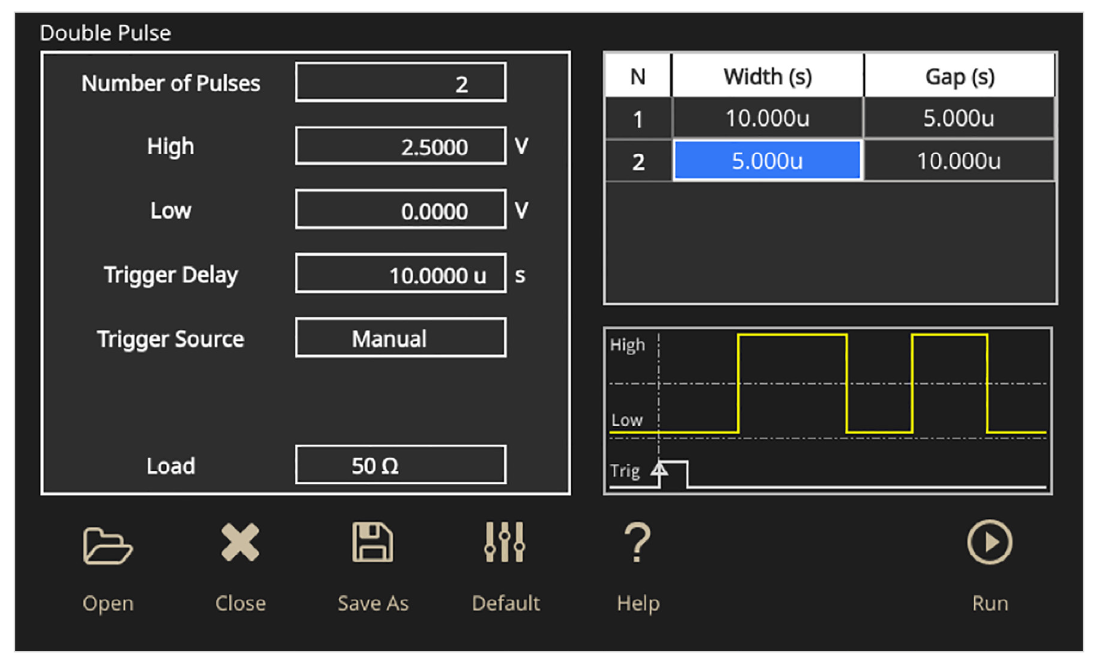
Task: Click the Default sliders icon
Action: [x=505, y=542]
